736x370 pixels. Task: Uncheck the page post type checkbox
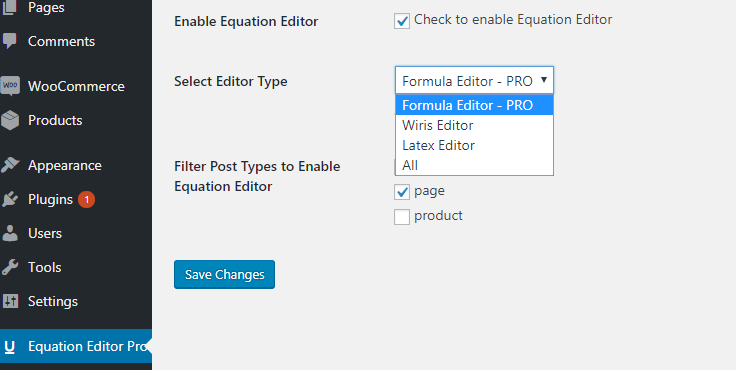pos(402,192)
